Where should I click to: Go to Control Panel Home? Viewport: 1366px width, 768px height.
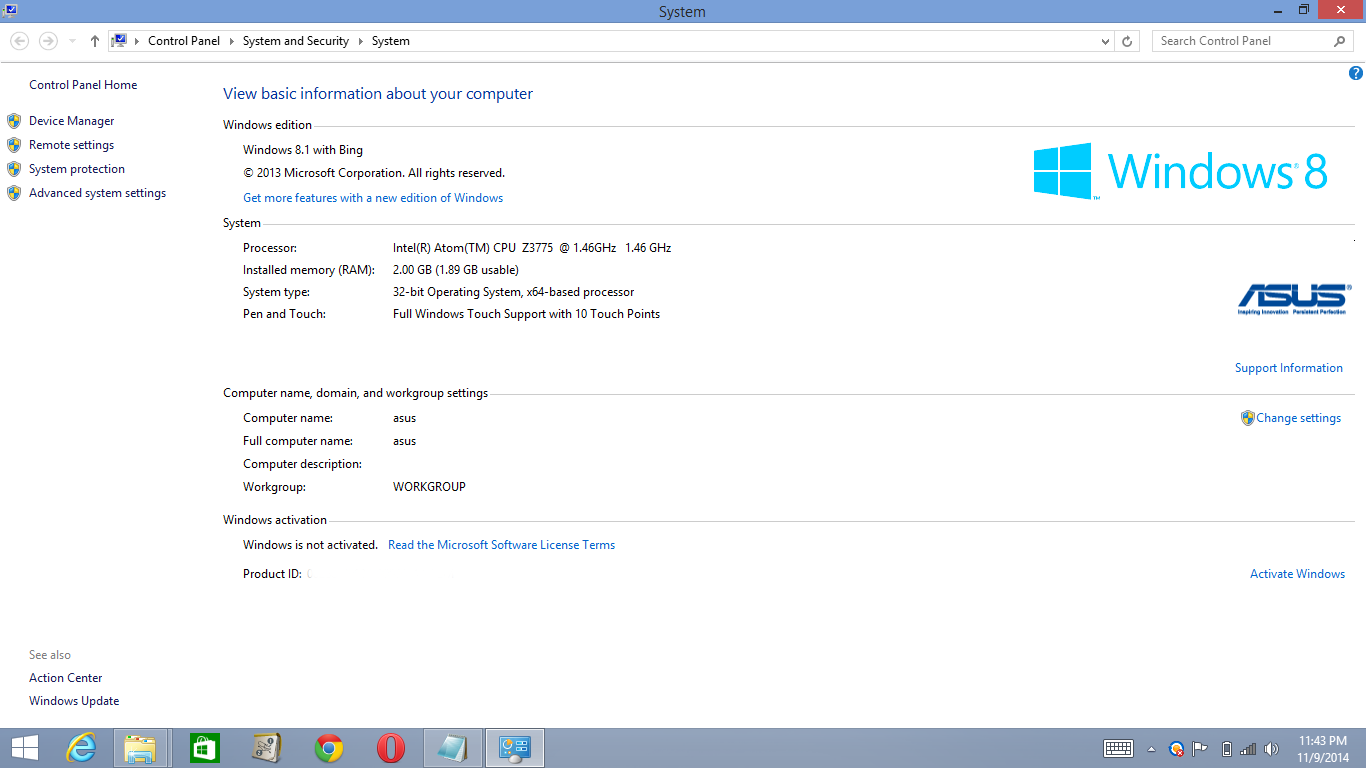click(x=83, y=85)
